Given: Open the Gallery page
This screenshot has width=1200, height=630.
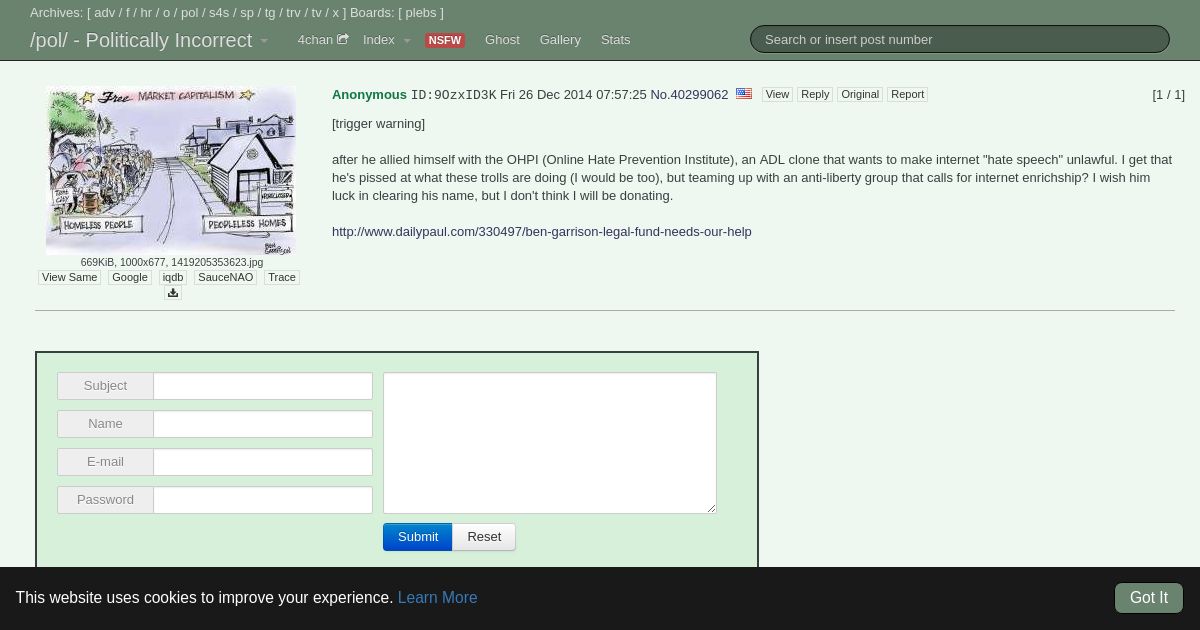Looking at the screenshot, I should [560, 40].
